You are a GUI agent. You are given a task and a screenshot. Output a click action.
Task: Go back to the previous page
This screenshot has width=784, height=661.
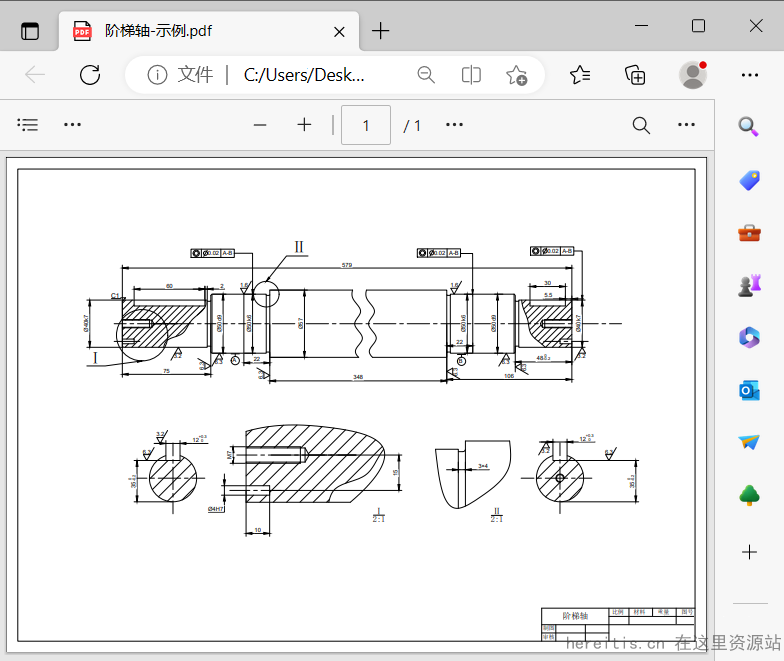click(x=35, y=75)
